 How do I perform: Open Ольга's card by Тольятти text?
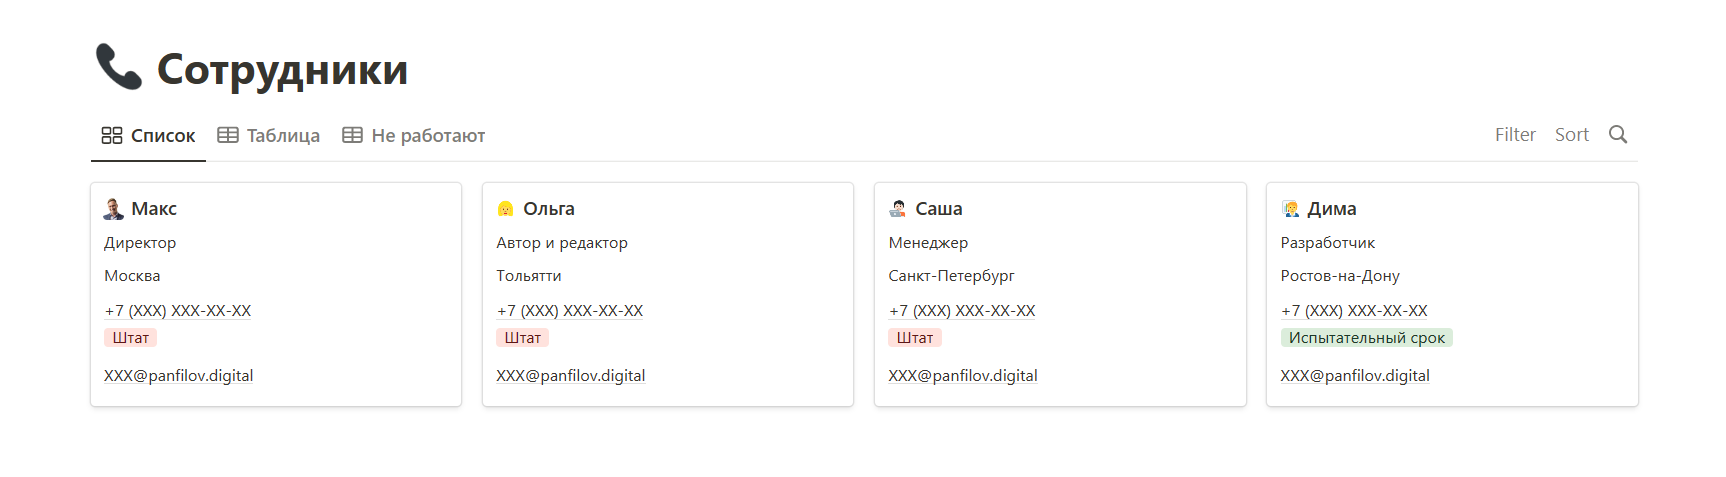tap(529, 276)
